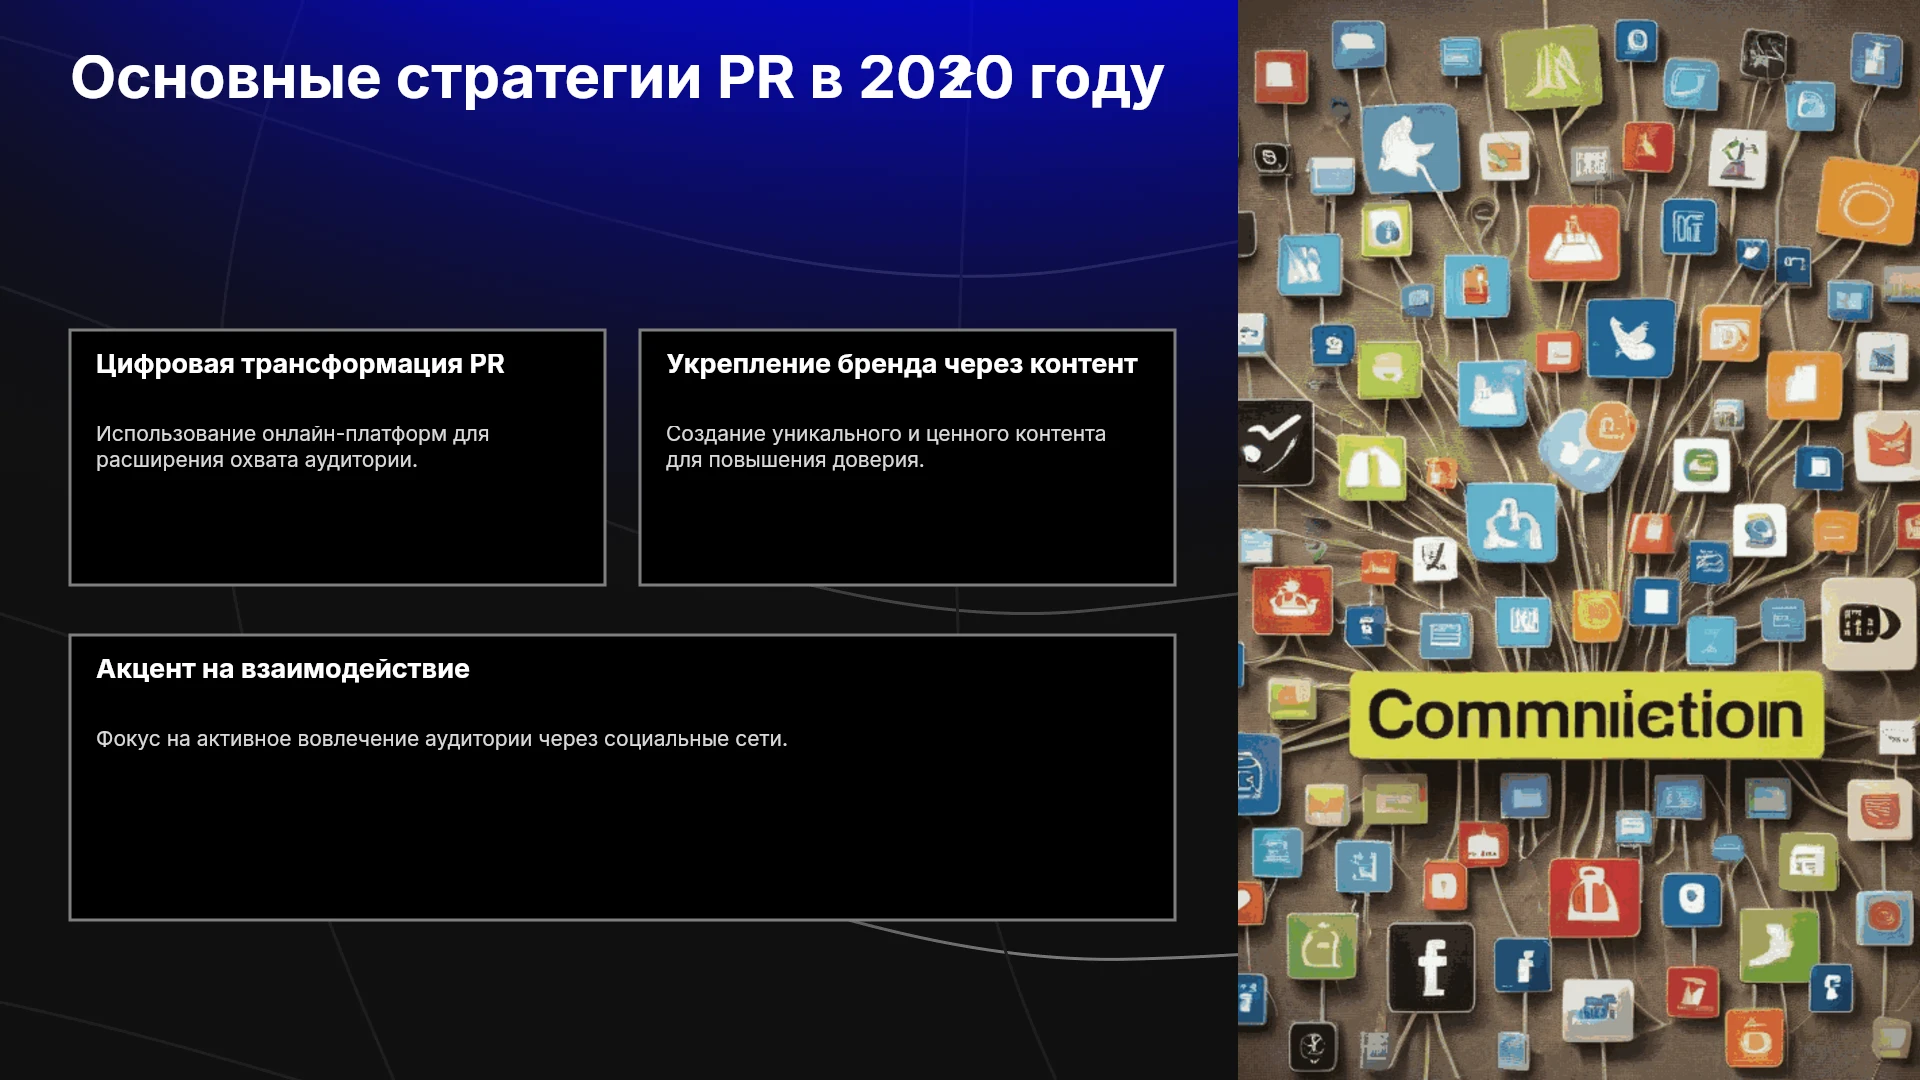Click the 'Цифровая трансформация PR' heading
This screenshot has height=1080, width=1920.
coord(300,364)
